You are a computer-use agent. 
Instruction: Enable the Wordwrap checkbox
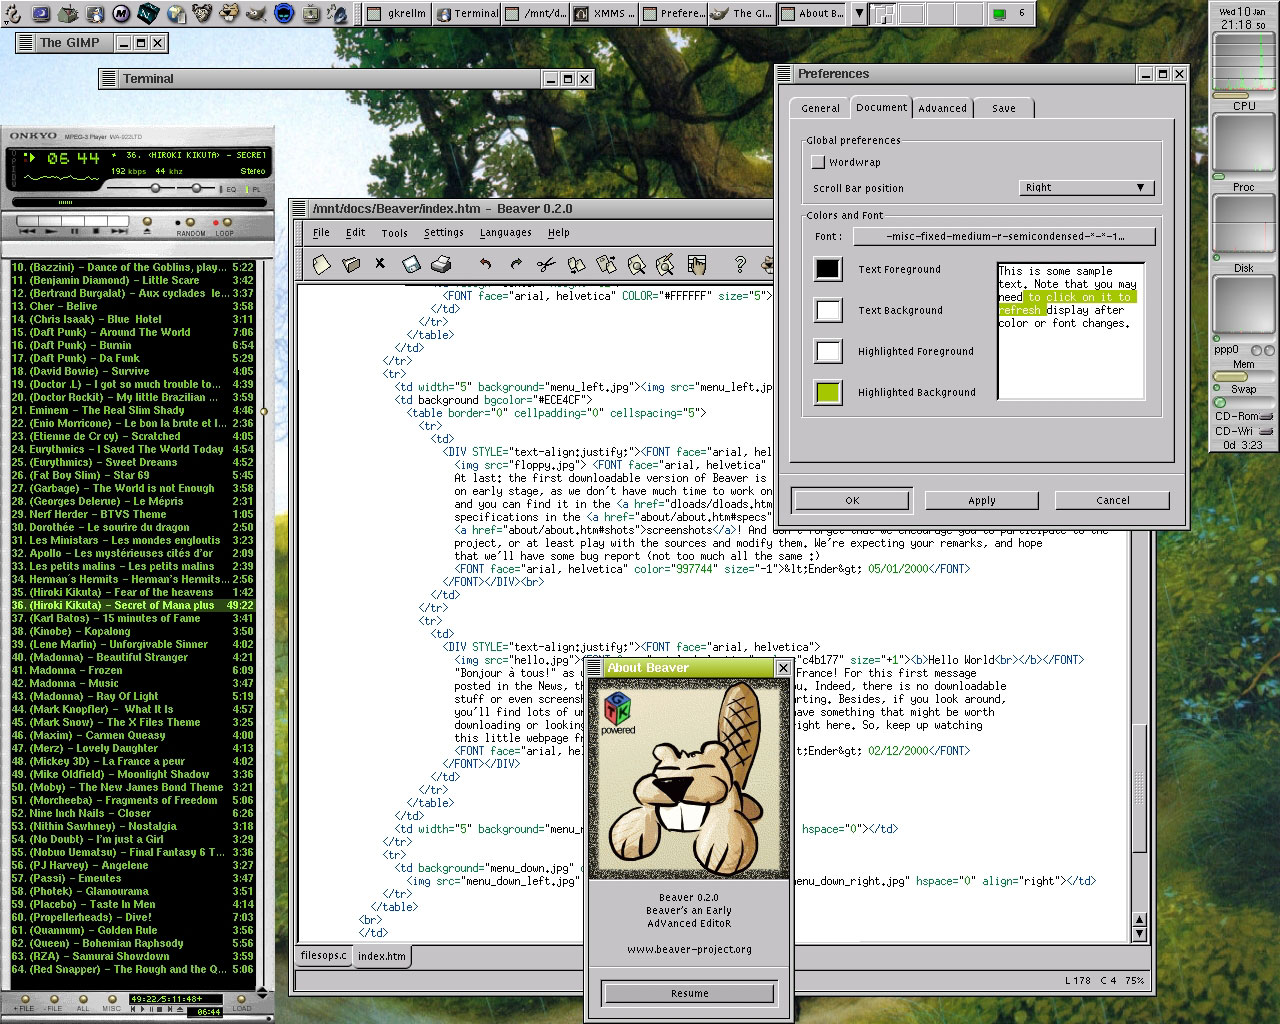click(x=818, y=162)
